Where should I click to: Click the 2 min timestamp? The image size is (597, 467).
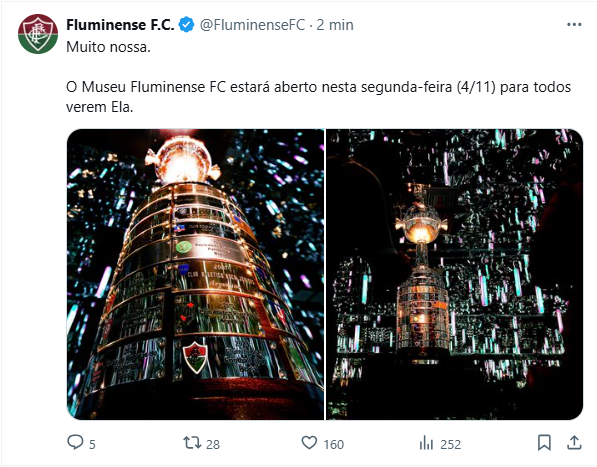(335, 25)
